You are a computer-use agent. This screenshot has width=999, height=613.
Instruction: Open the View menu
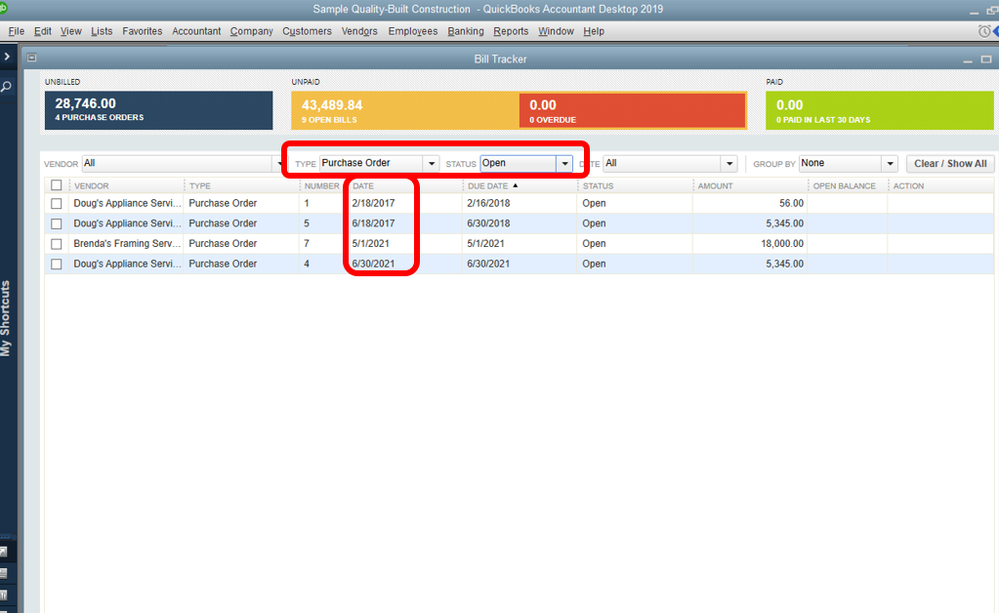[x=71, y=31]
